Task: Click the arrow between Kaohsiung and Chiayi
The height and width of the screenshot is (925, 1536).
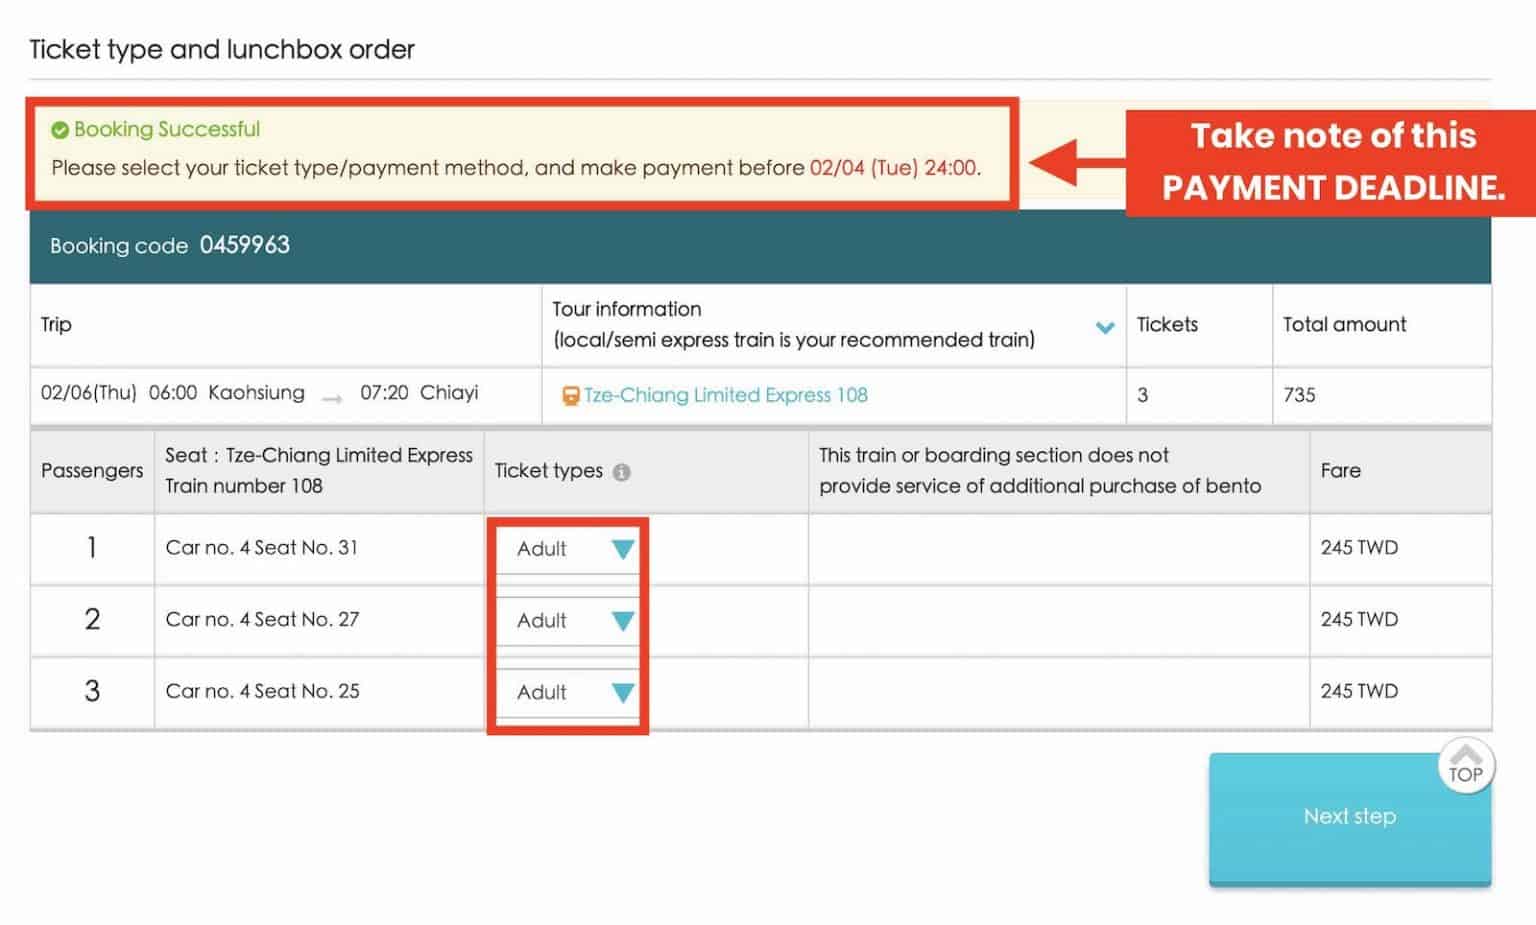Action: click(x=332, y=398)
